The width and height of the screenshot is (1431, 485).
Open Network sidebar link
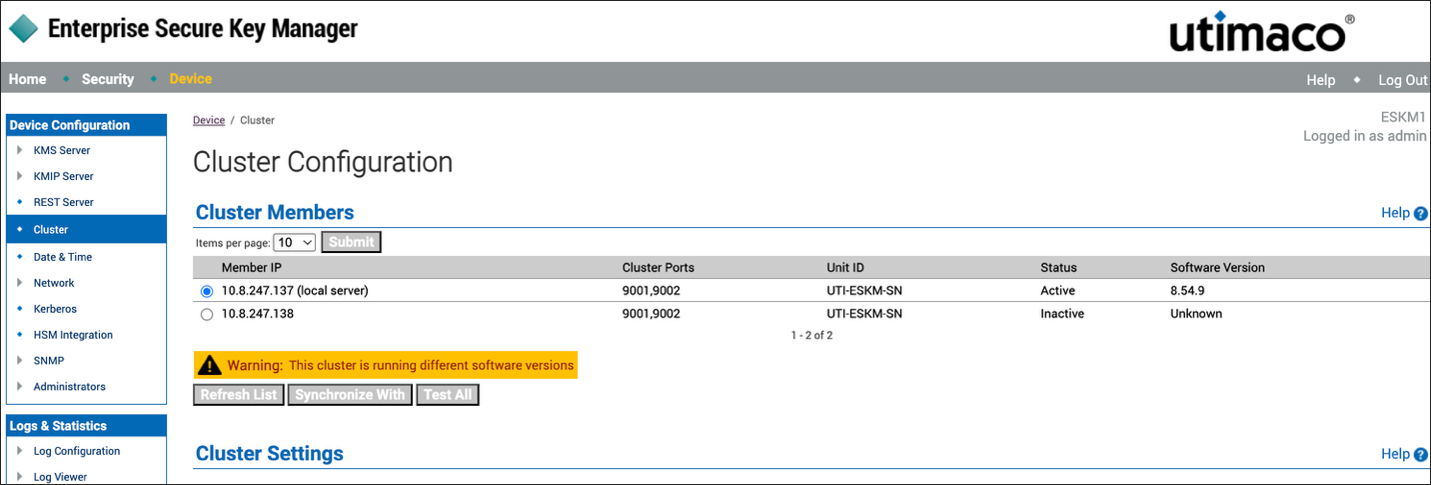(x=54, y=283)
